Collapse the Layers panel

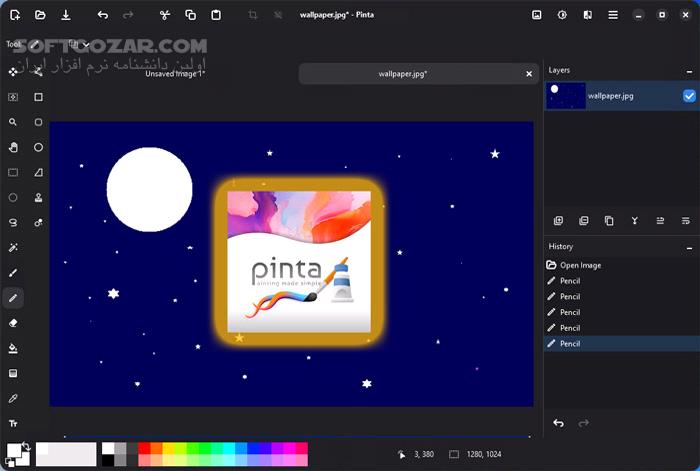[x=689, y=71]
